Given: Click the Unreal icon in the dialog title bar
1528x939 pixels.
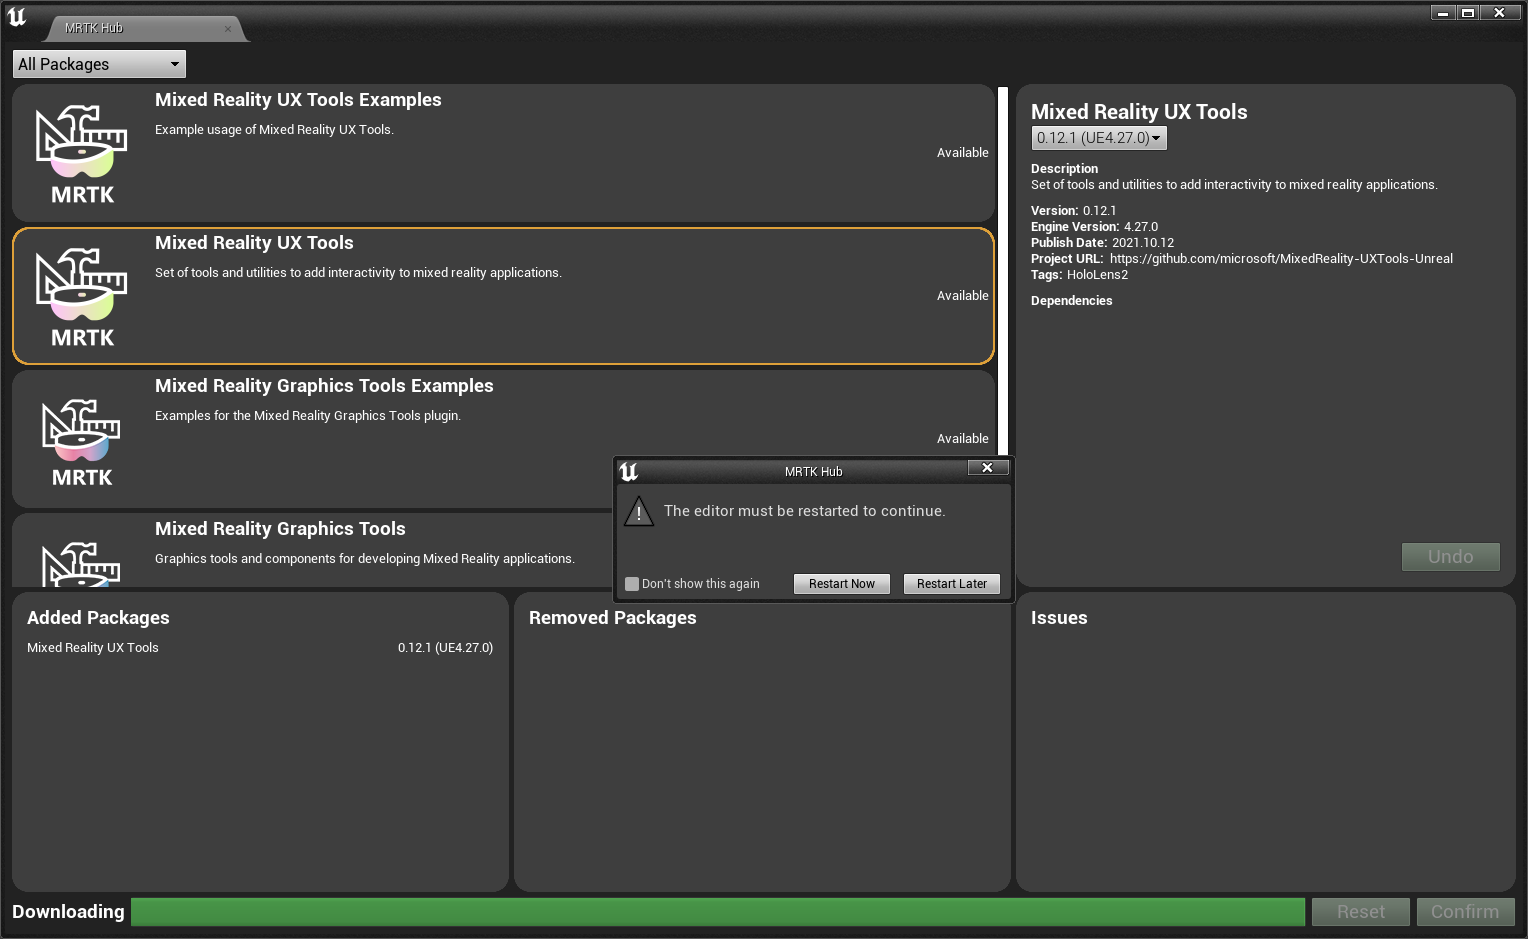Looking at the screenshot, I should pyautogui.click(x=628, y=471).
